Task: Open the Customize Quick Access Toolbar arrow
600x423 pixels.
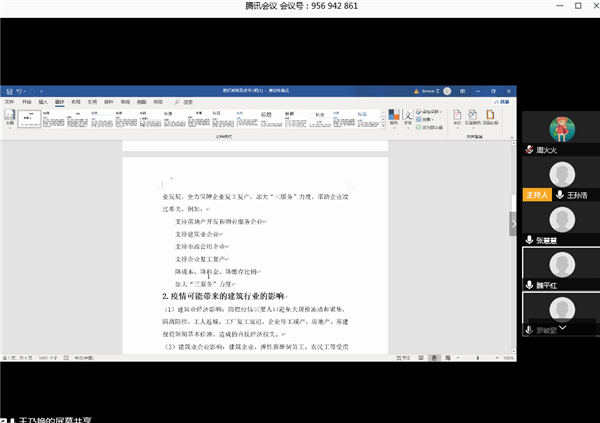Action: coord(41,91)
